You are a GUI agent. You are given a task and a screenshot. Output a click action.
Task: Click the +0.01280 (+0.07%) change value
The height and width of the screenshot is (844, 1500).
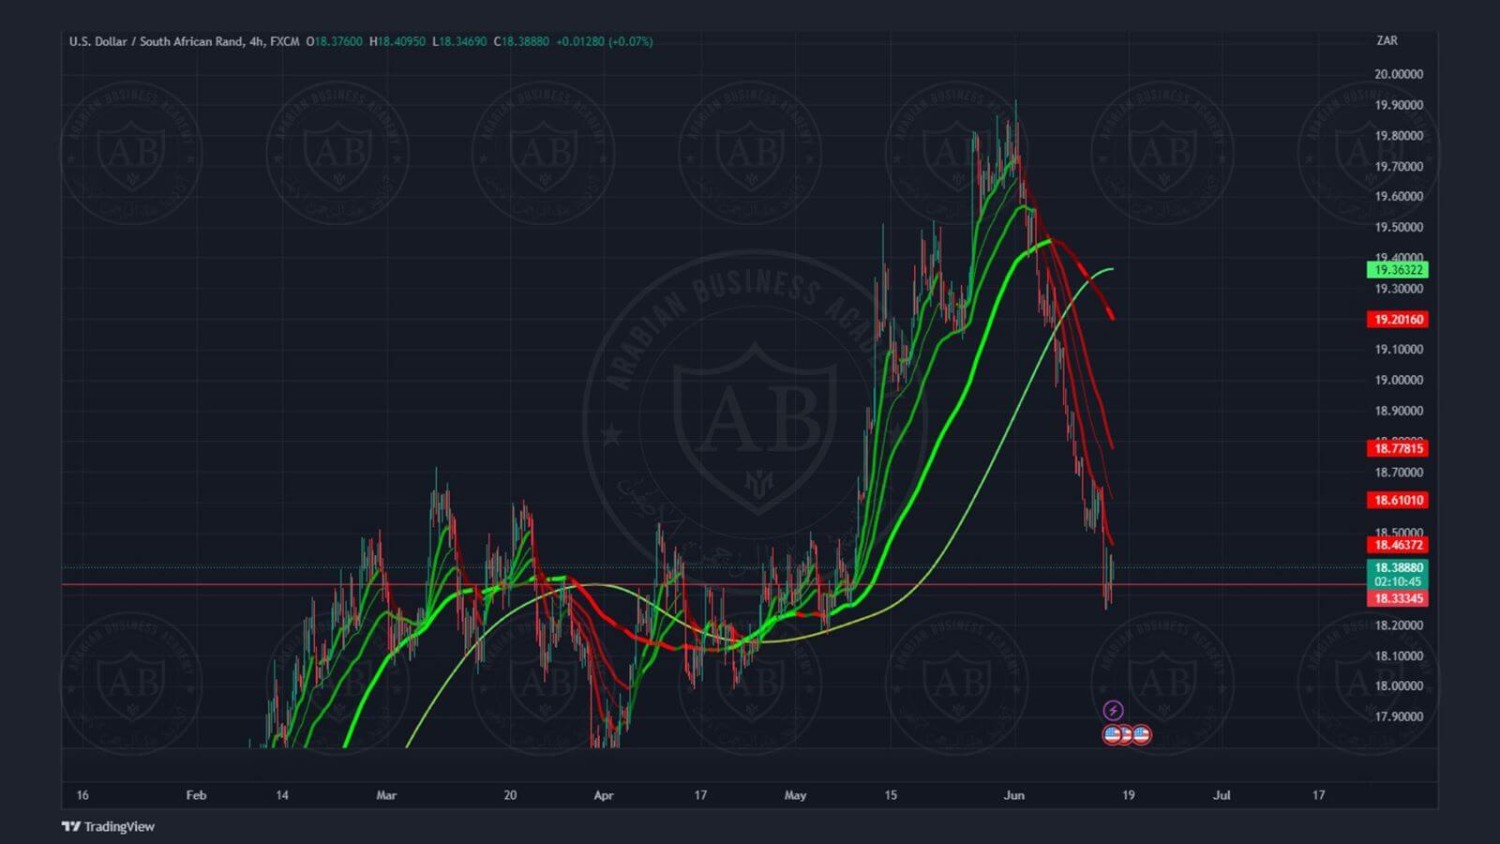point(604,41)
